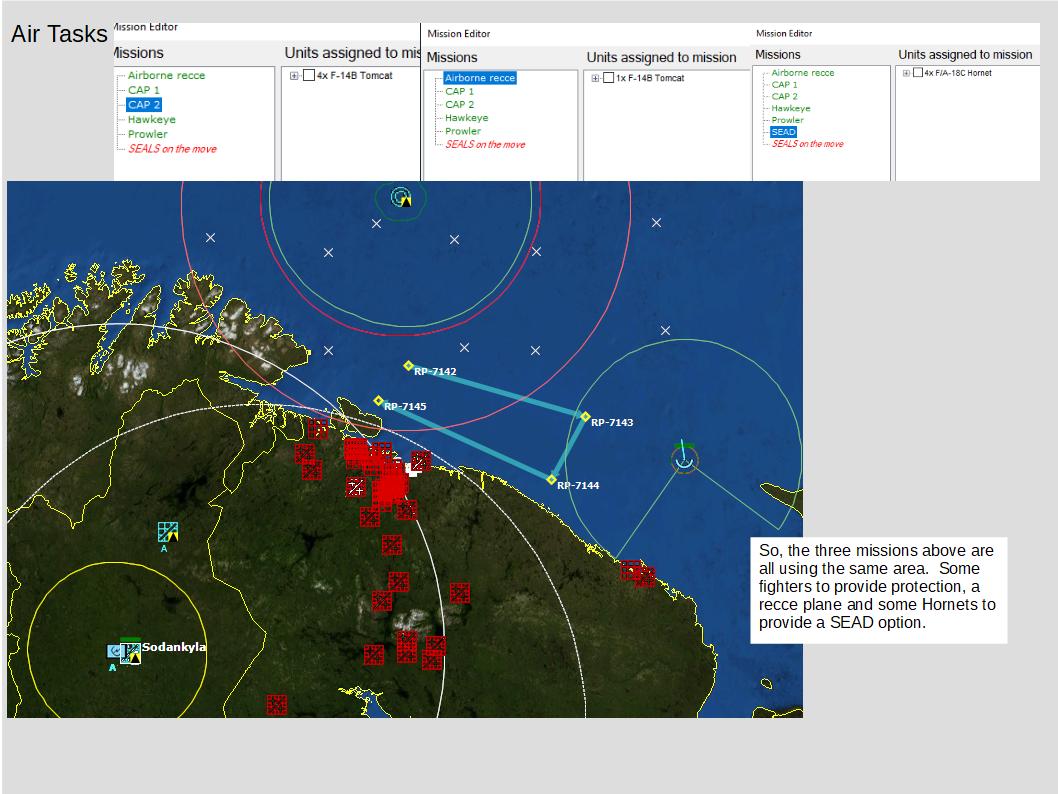Select SEALS on the move in the SEAD panel

[x=808, y=144]
